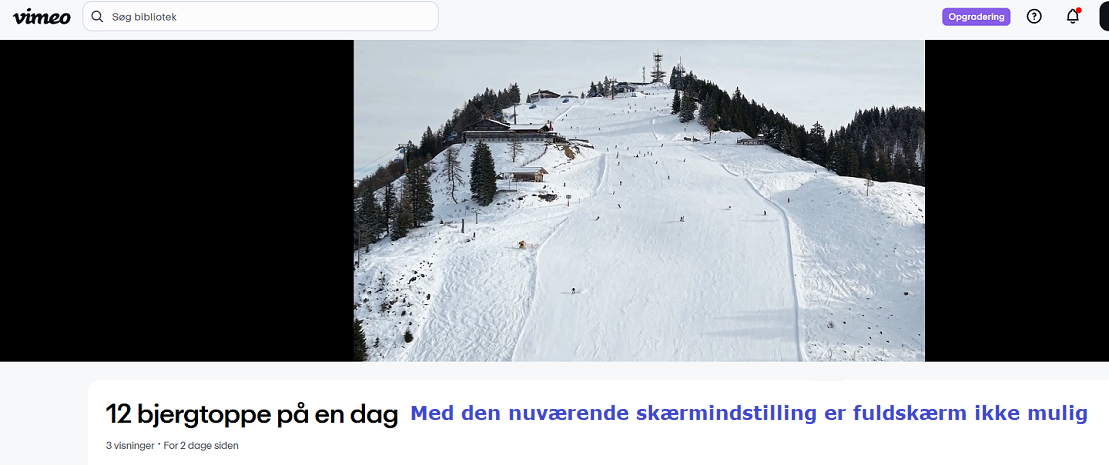Click the blue fuldskærm warning text

pyautogui.click(x=748, y=413)
